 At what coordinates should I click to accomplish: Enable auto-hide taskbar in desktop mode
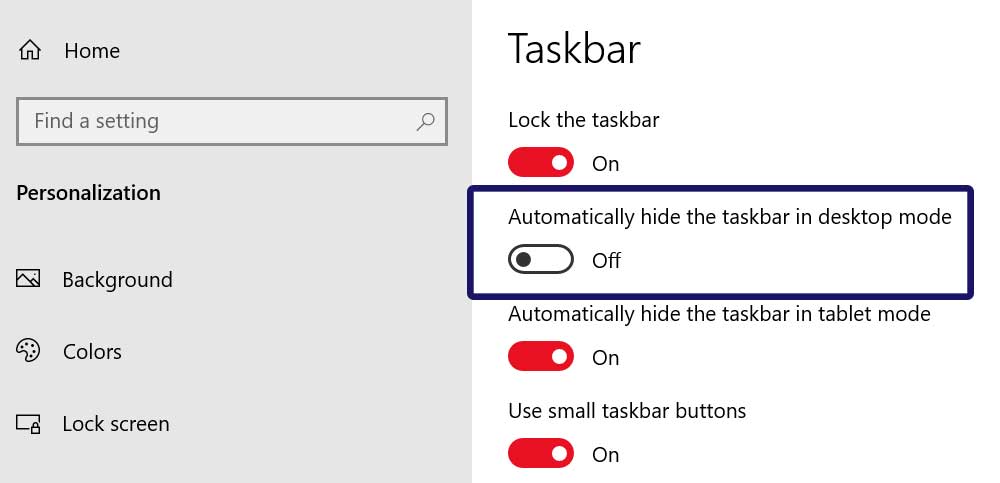pos(541,260)
